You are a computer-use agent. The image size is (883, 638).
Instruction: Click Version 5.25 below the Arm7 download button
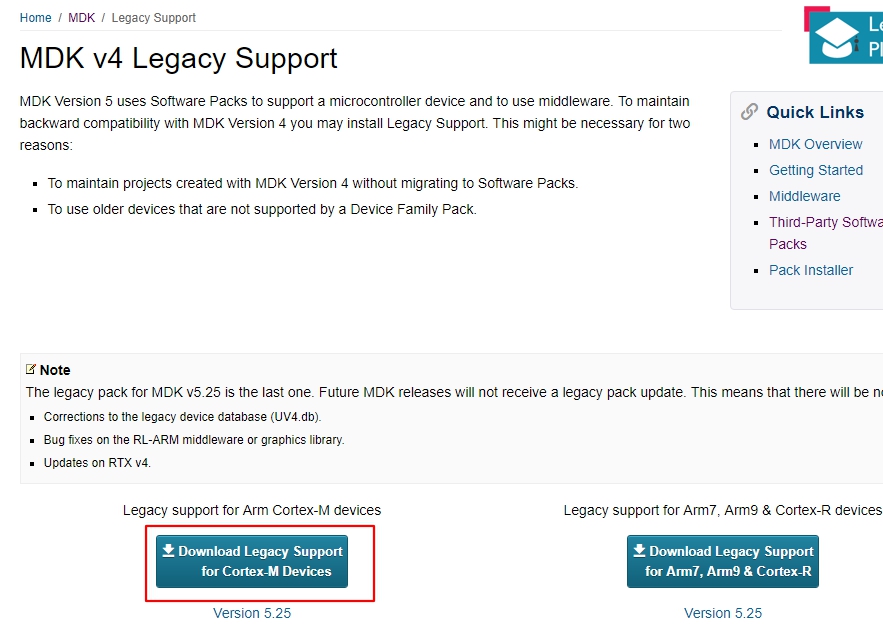(723, 613)
